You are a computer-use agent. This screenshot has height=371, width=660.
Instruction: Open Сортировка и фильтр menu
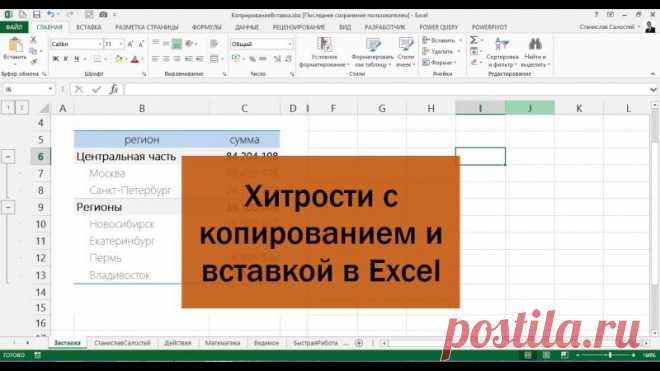click(x=502, y=52)
